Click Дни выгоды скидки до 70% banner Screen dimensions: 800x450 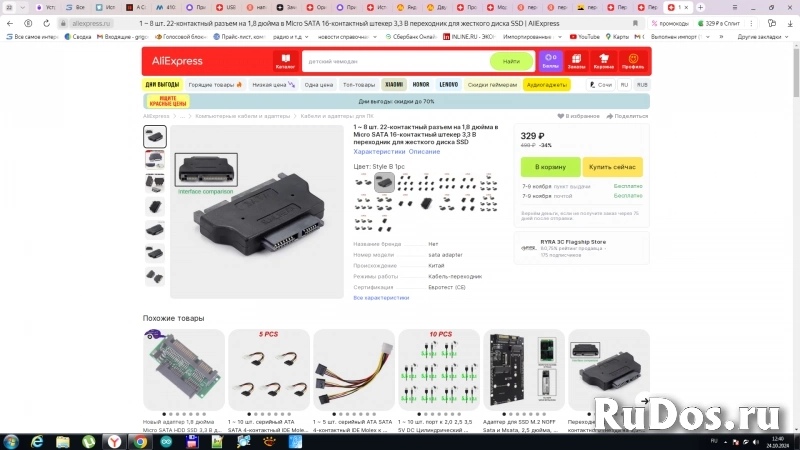396,101
